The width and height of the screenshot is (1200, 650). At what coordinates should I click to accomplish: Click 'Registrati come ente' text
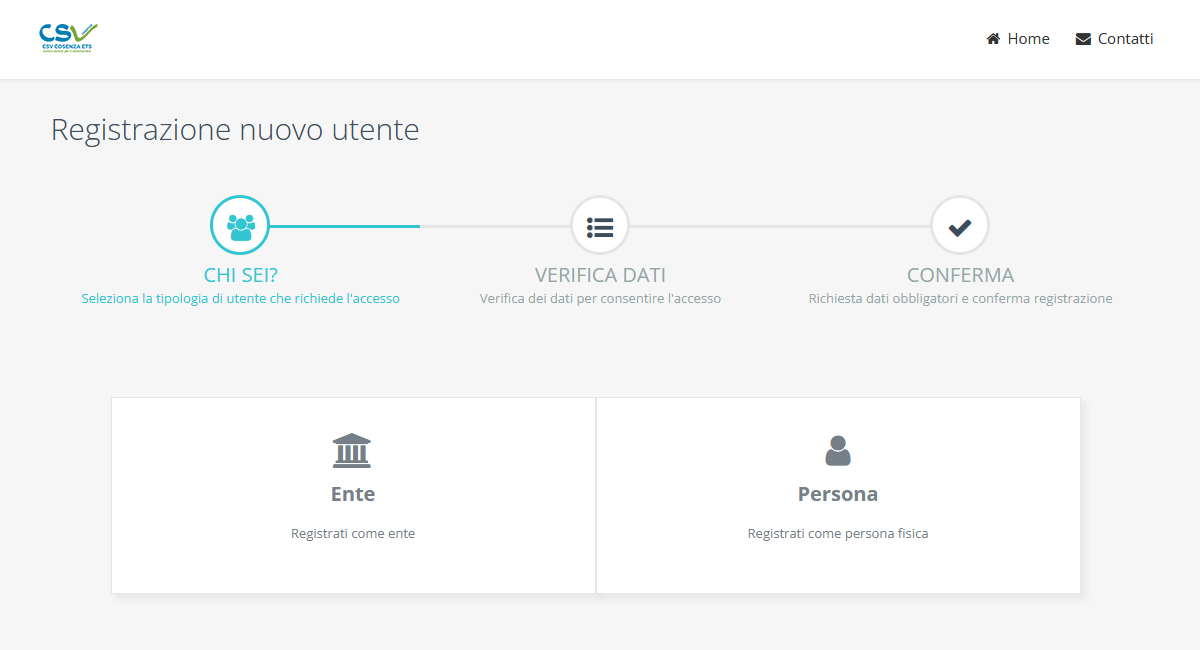point(353,534)
